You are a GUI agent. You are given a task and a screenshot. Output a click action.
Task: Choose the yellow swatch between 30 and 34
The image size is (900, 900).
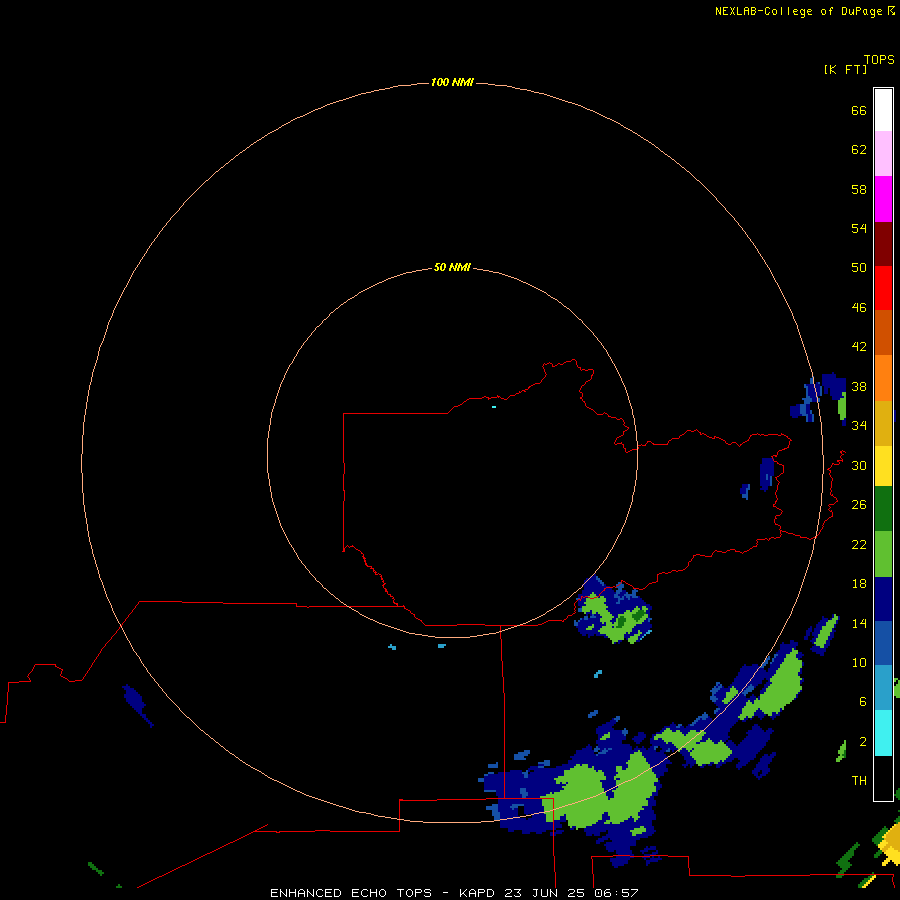(x=883, y=465)
